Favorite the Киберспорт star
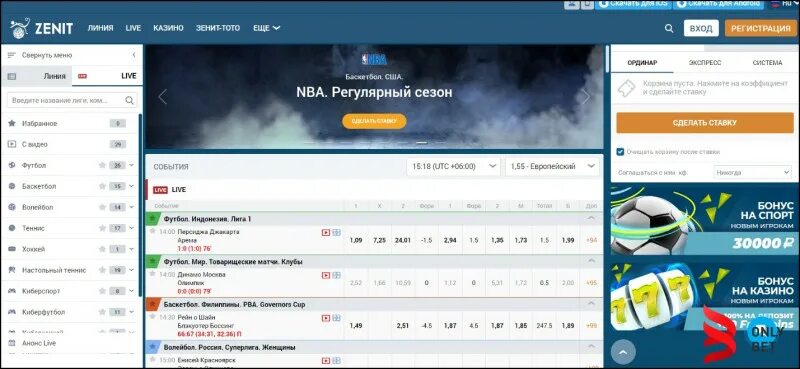The height and width of the screenshot is (369, 800). click(102, 291)
